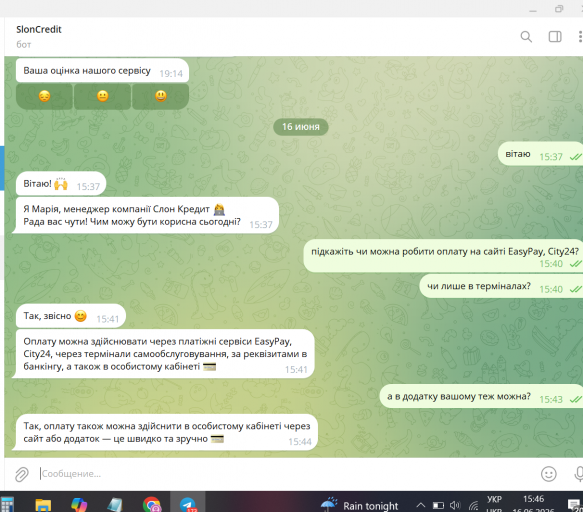
Task: Select message а в додатку вашому теж можна?
Action: 481,396
